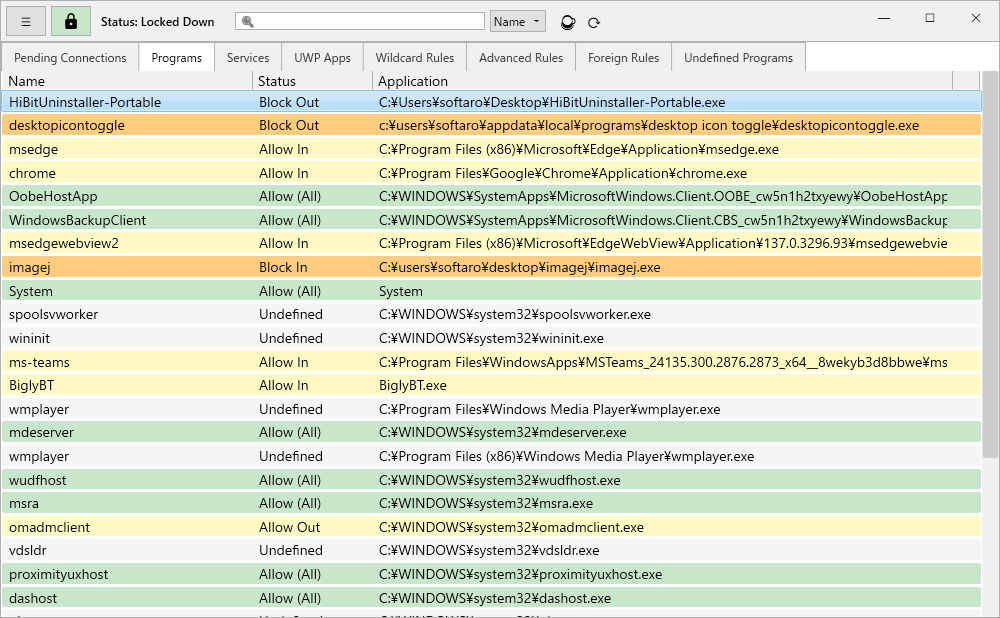Minimize the firewall control window

(884, 18)
